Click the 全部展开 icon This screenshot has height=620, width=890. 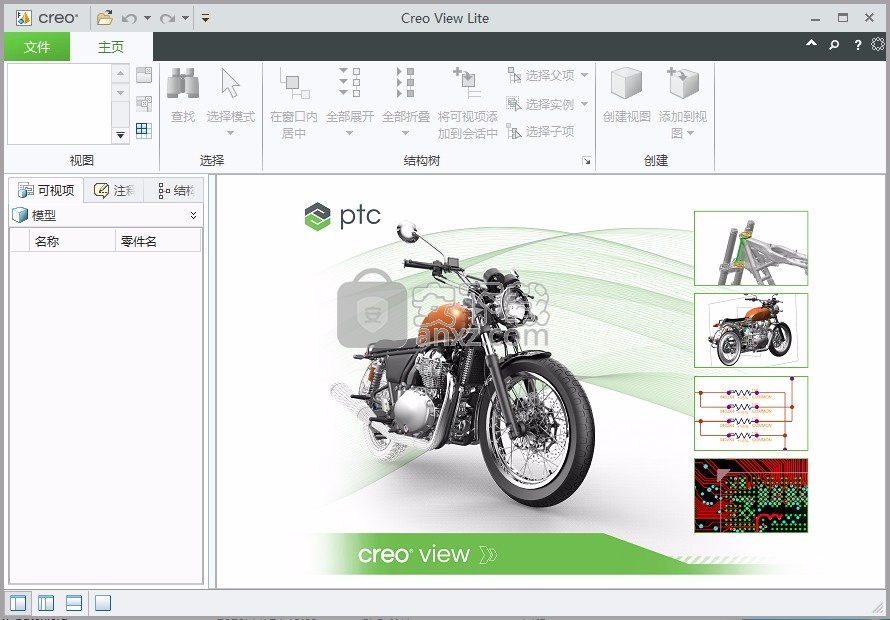[350, 83]
